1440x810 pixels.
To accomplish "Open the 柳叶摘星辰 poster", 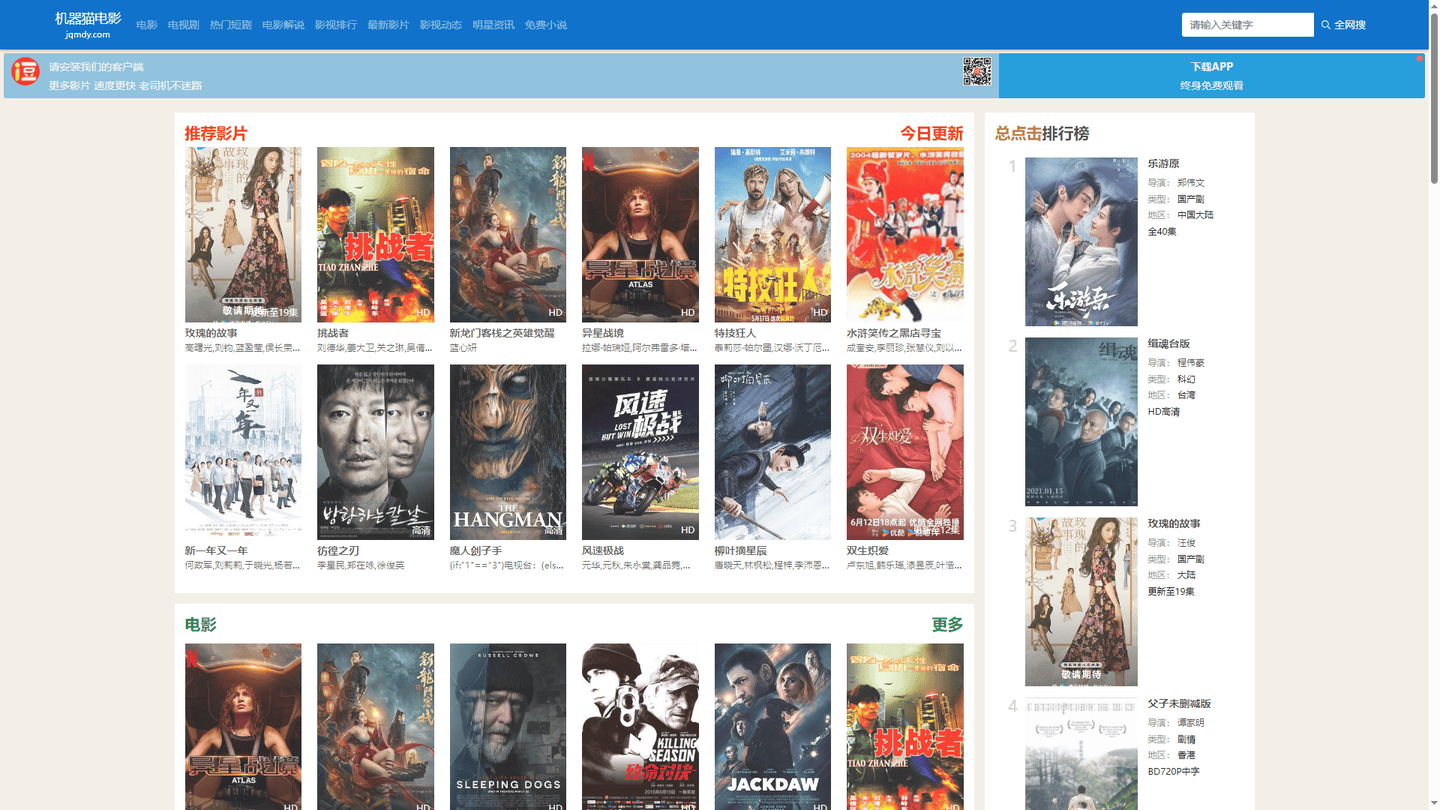I will [x=772, y=452].
